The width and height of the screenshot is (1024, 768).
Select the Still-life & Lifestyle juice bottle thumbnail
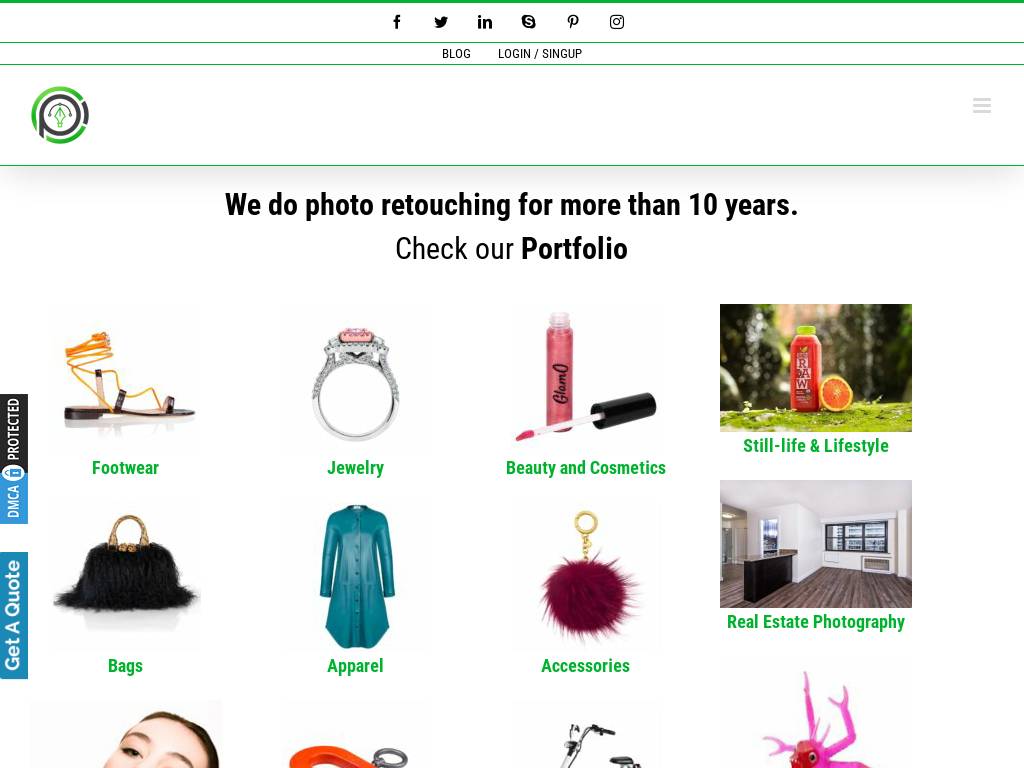pos(816,368)
